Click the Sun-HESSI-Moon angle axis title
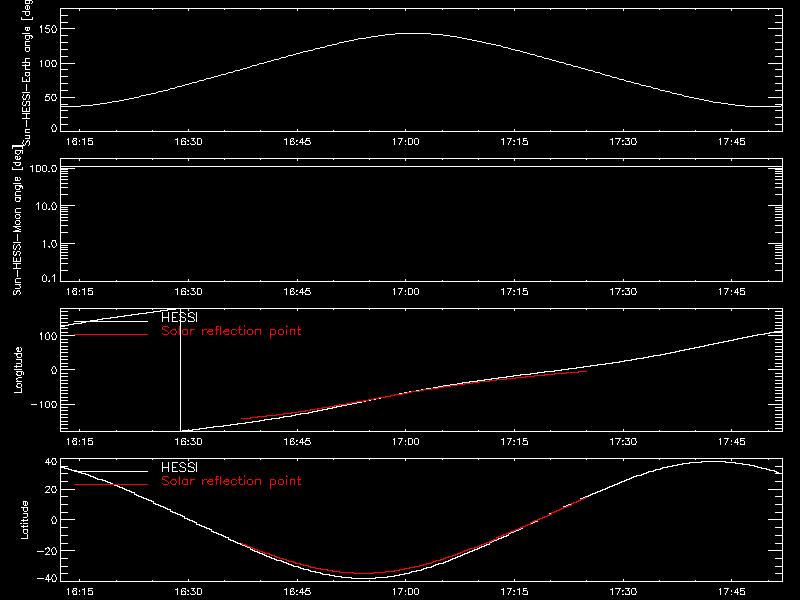The width and height of the screenshot is (800, 600). pyautogui.click(x=18, y=220)
